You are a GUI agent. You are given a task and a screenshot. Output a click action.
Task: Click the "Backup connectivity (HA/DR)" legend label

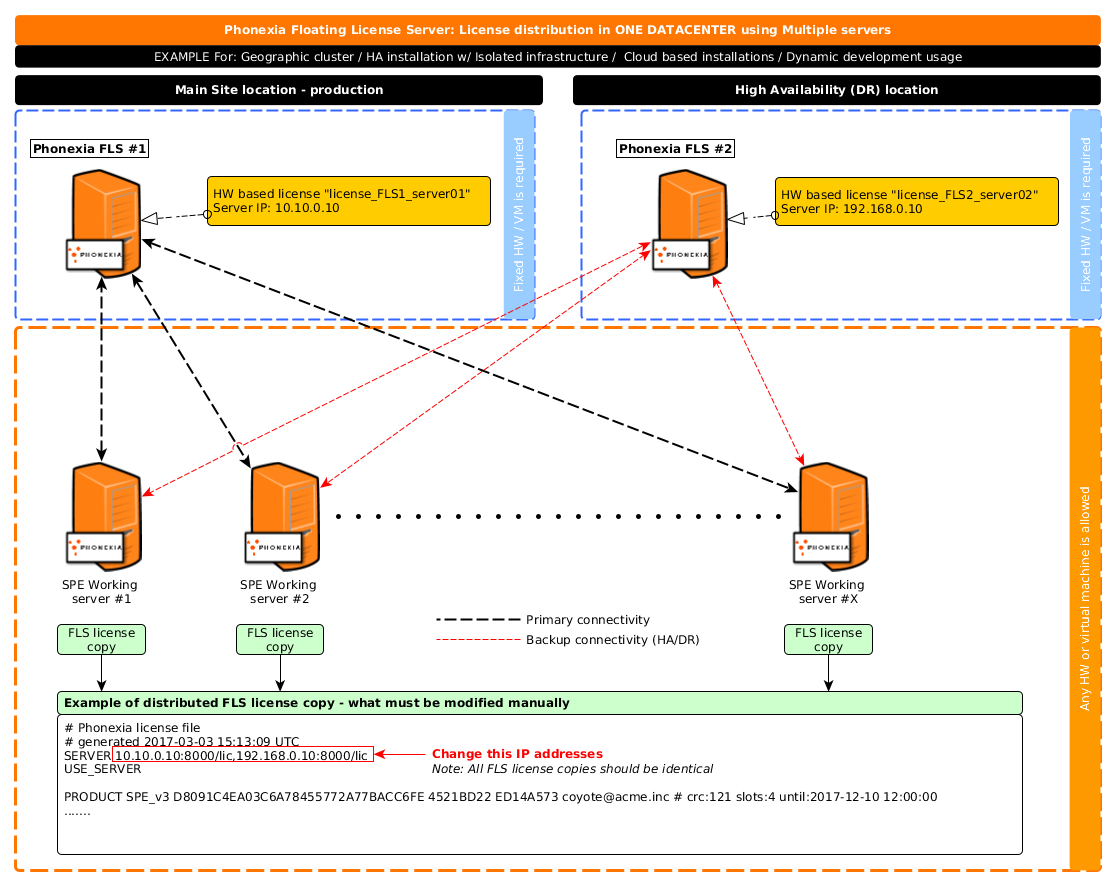pyautogui.click(x=613, y=640)
